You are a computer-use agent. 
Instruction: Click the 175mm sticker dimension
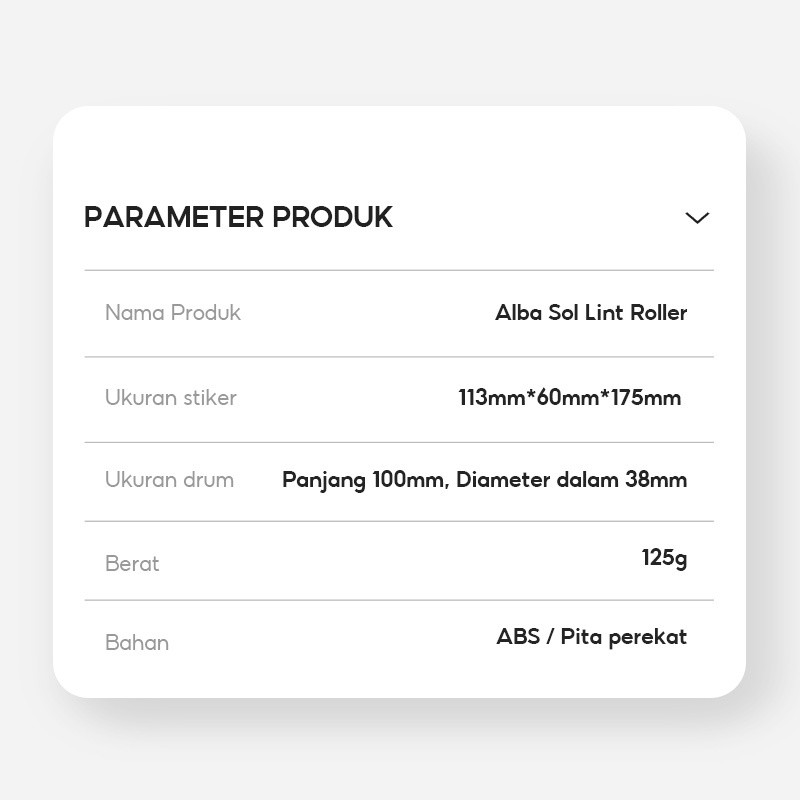point(644,398)
